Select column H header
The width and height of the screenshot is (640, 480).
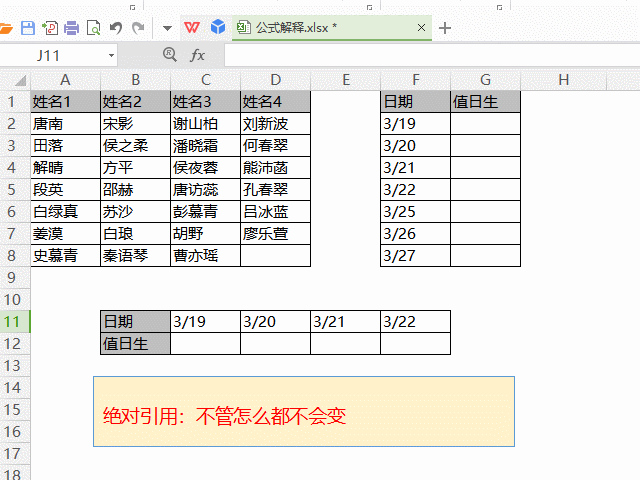(564, 80)
